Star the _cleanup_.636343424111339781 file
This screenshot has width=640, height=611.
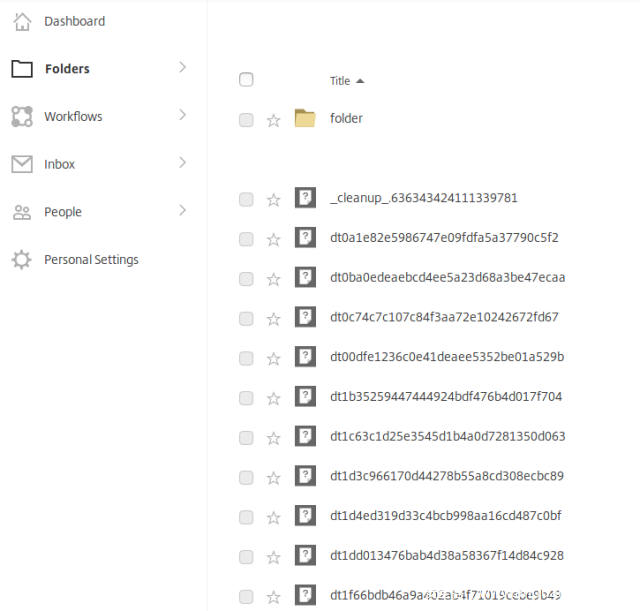(x=273, y=200)
